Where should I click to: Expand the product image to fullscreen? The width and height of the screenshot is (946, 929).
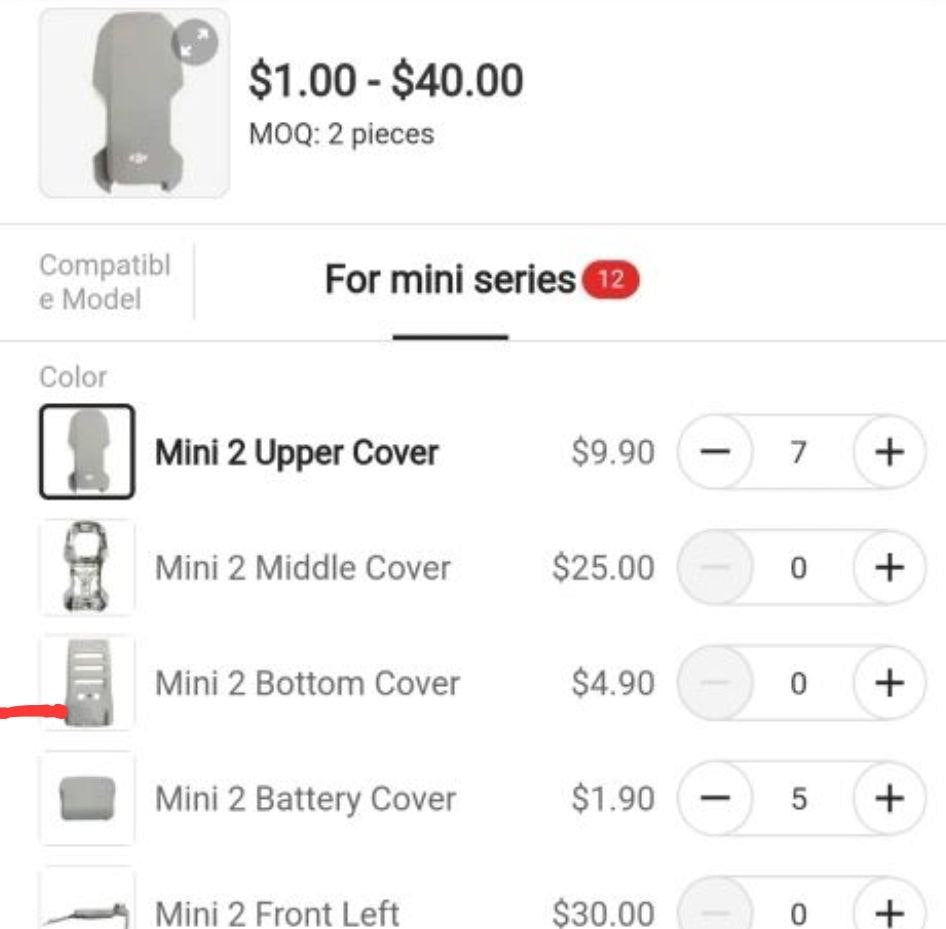[x=194, y=42]
